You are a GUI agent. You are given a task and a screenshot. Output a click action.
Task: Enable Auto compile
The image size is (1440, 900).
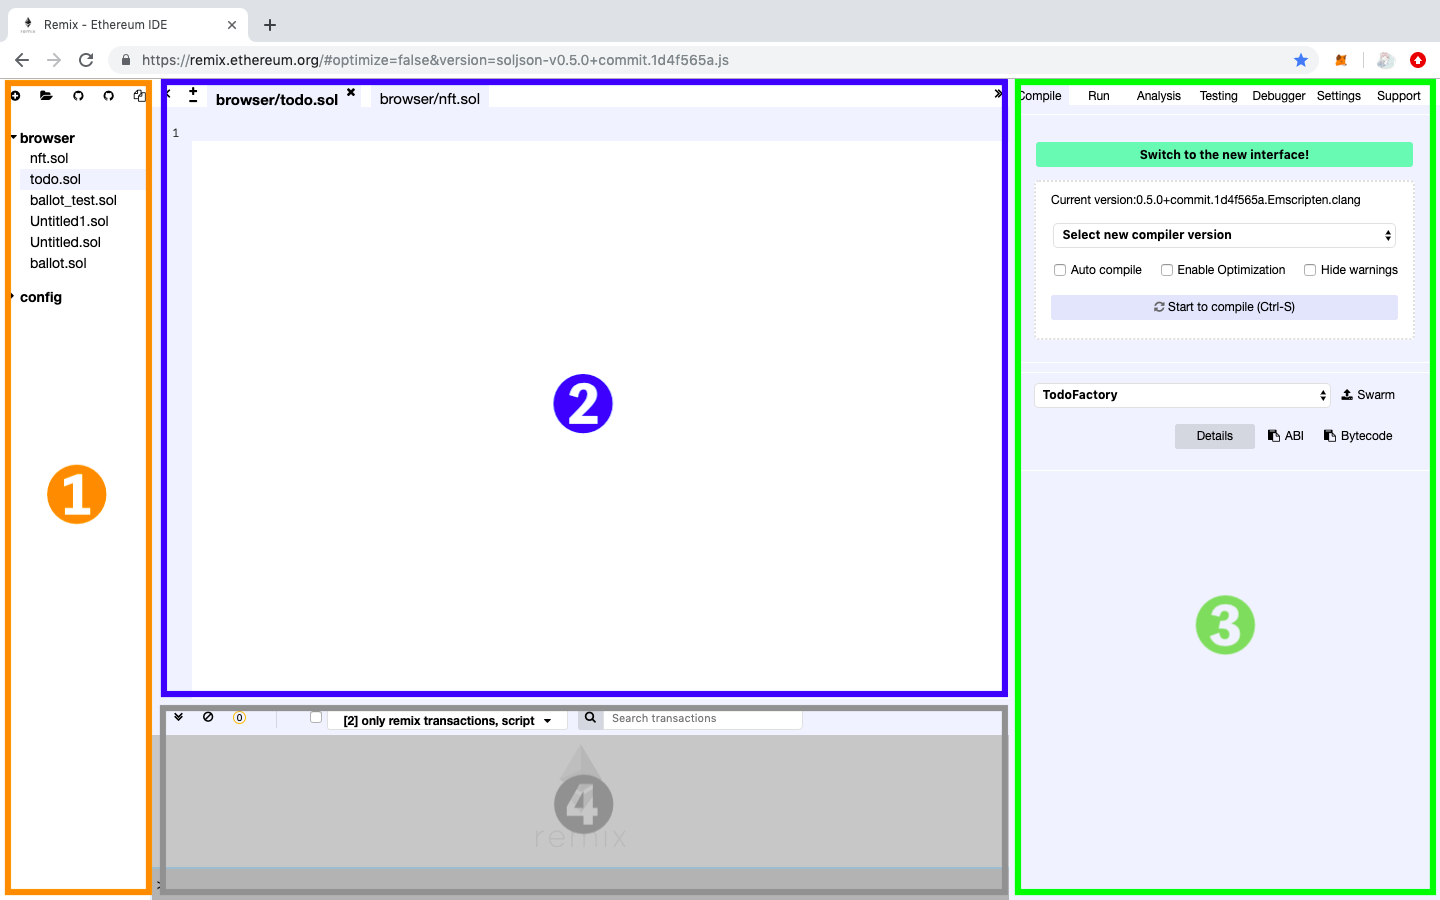point(1060,270)
